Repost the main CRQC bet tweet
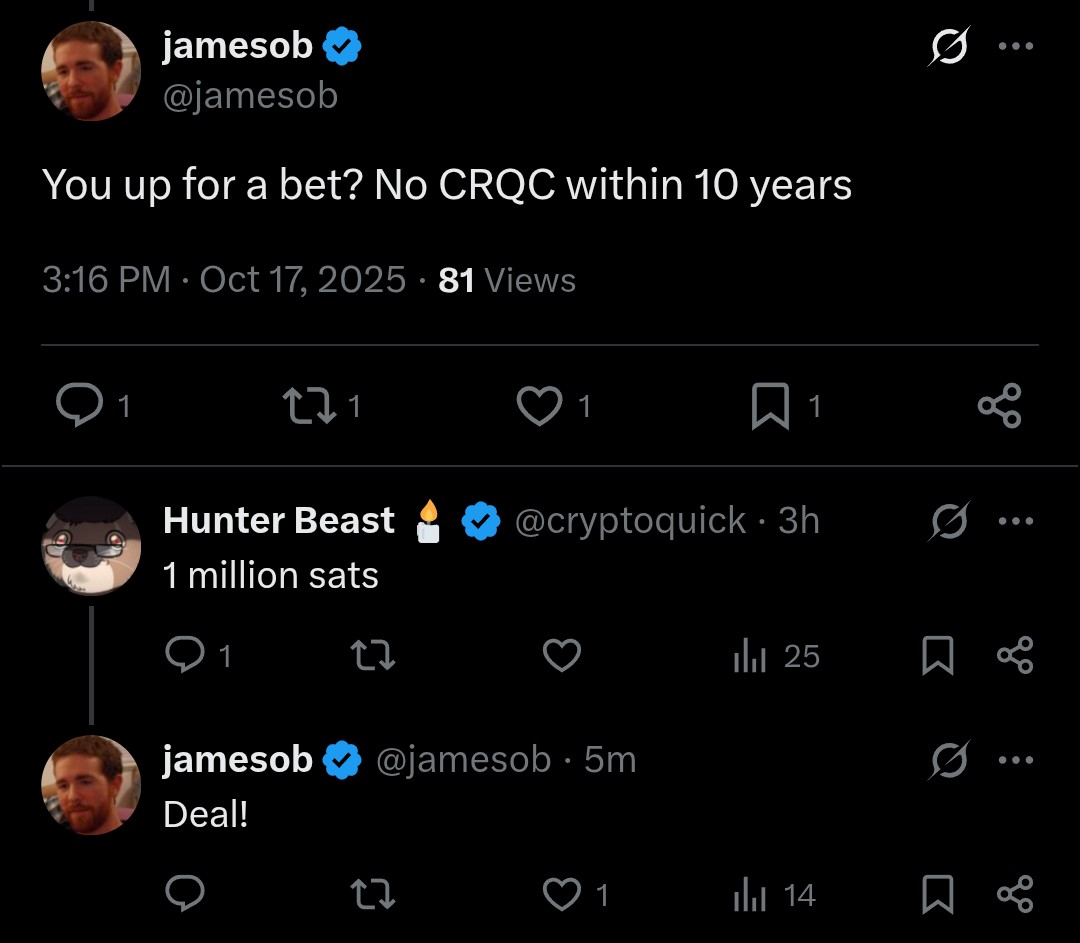Image resolution: width=1080 pixels, height=943 pixels. 305,405
